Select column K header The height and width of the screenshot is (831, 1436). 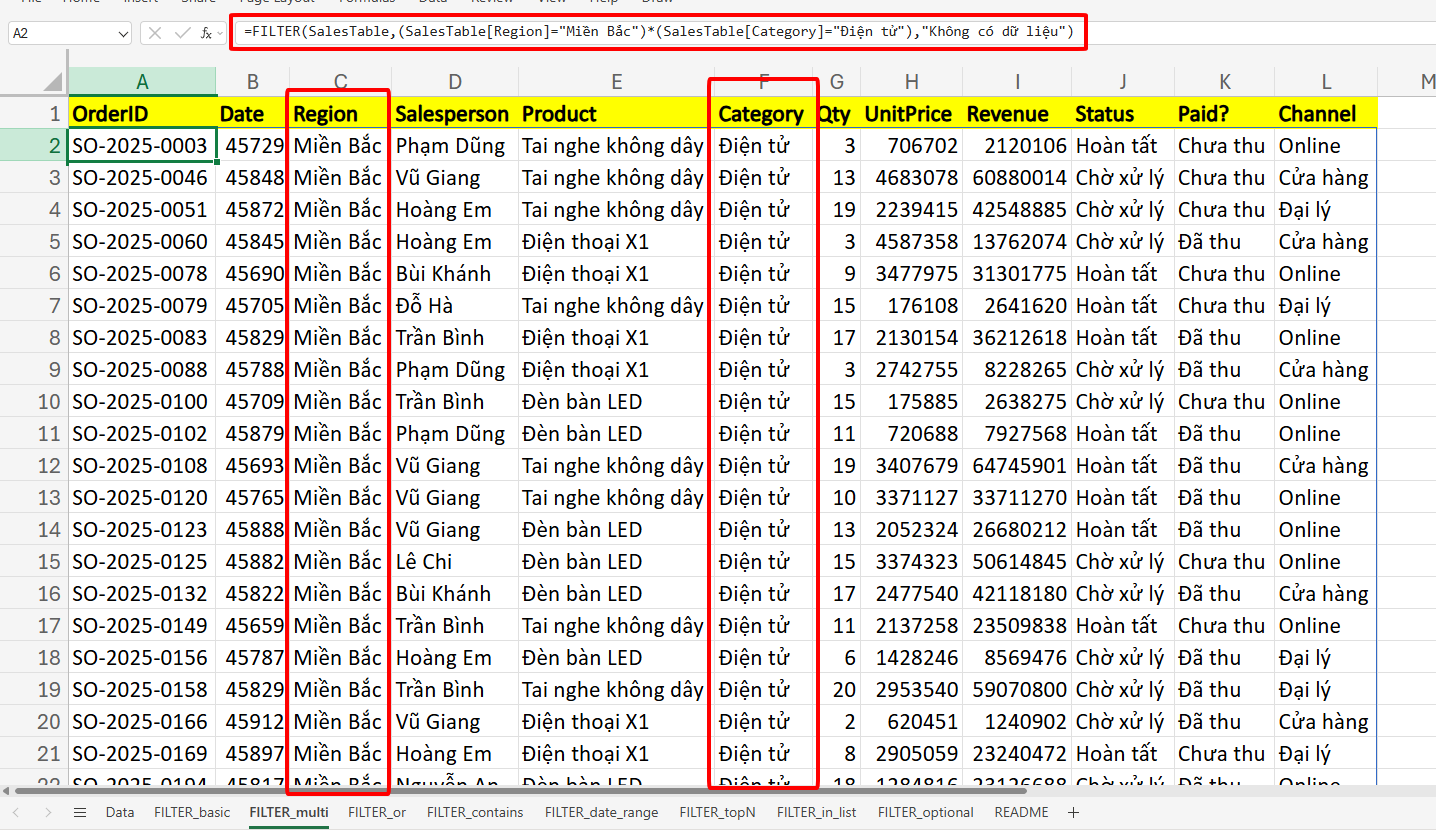click(x=1225, y=82)
